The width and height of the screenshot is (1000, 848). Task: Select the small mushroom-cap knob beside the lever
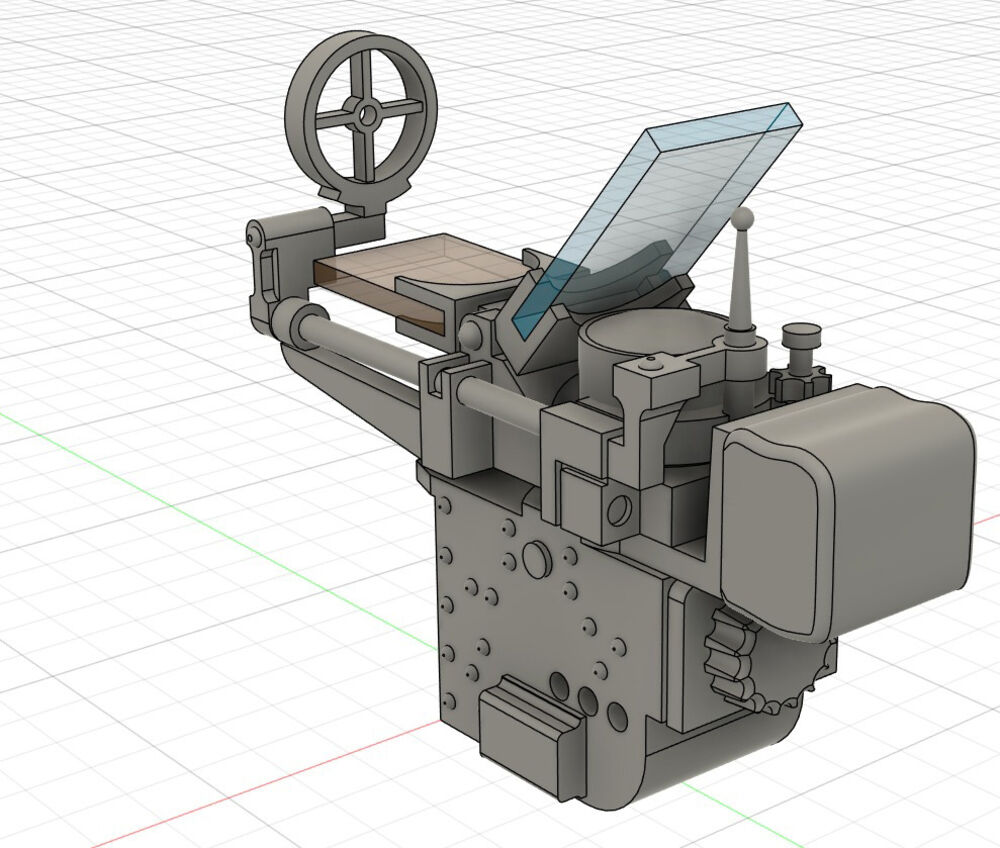tap(801, 335)
